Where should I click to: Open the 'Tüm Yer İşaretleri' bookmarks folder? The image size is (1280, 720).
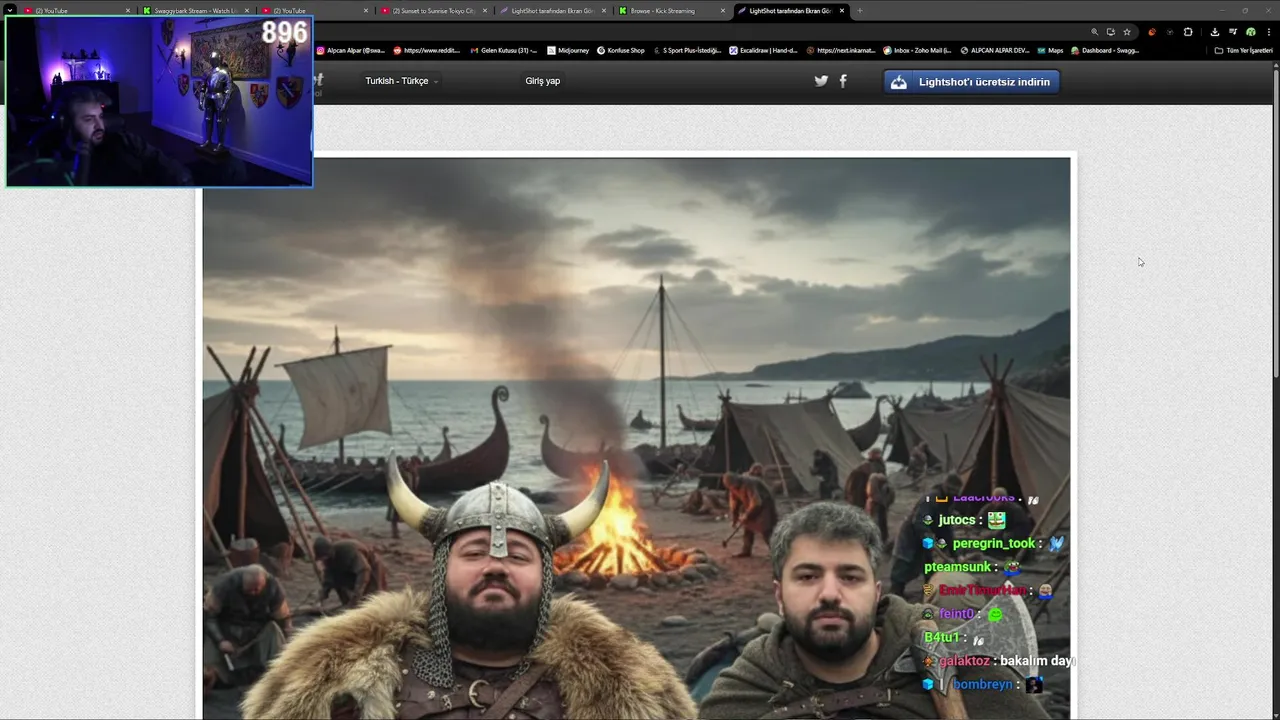(1243, 50)
